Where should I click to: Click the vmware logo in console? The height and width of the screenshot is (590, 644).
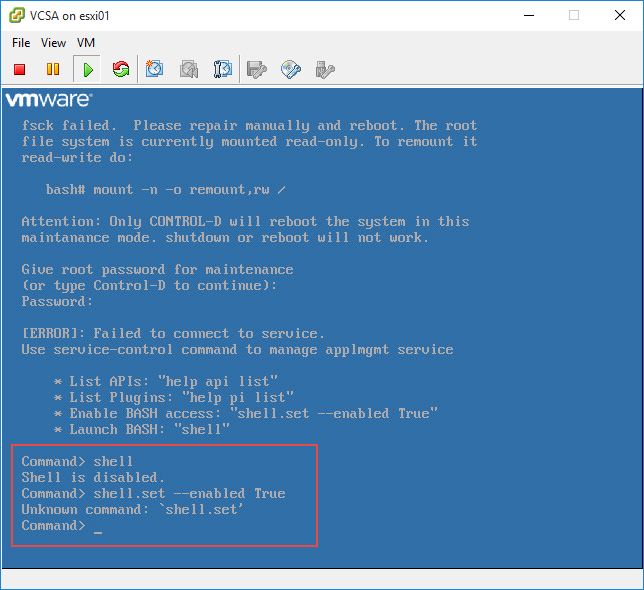click(49, 99)
